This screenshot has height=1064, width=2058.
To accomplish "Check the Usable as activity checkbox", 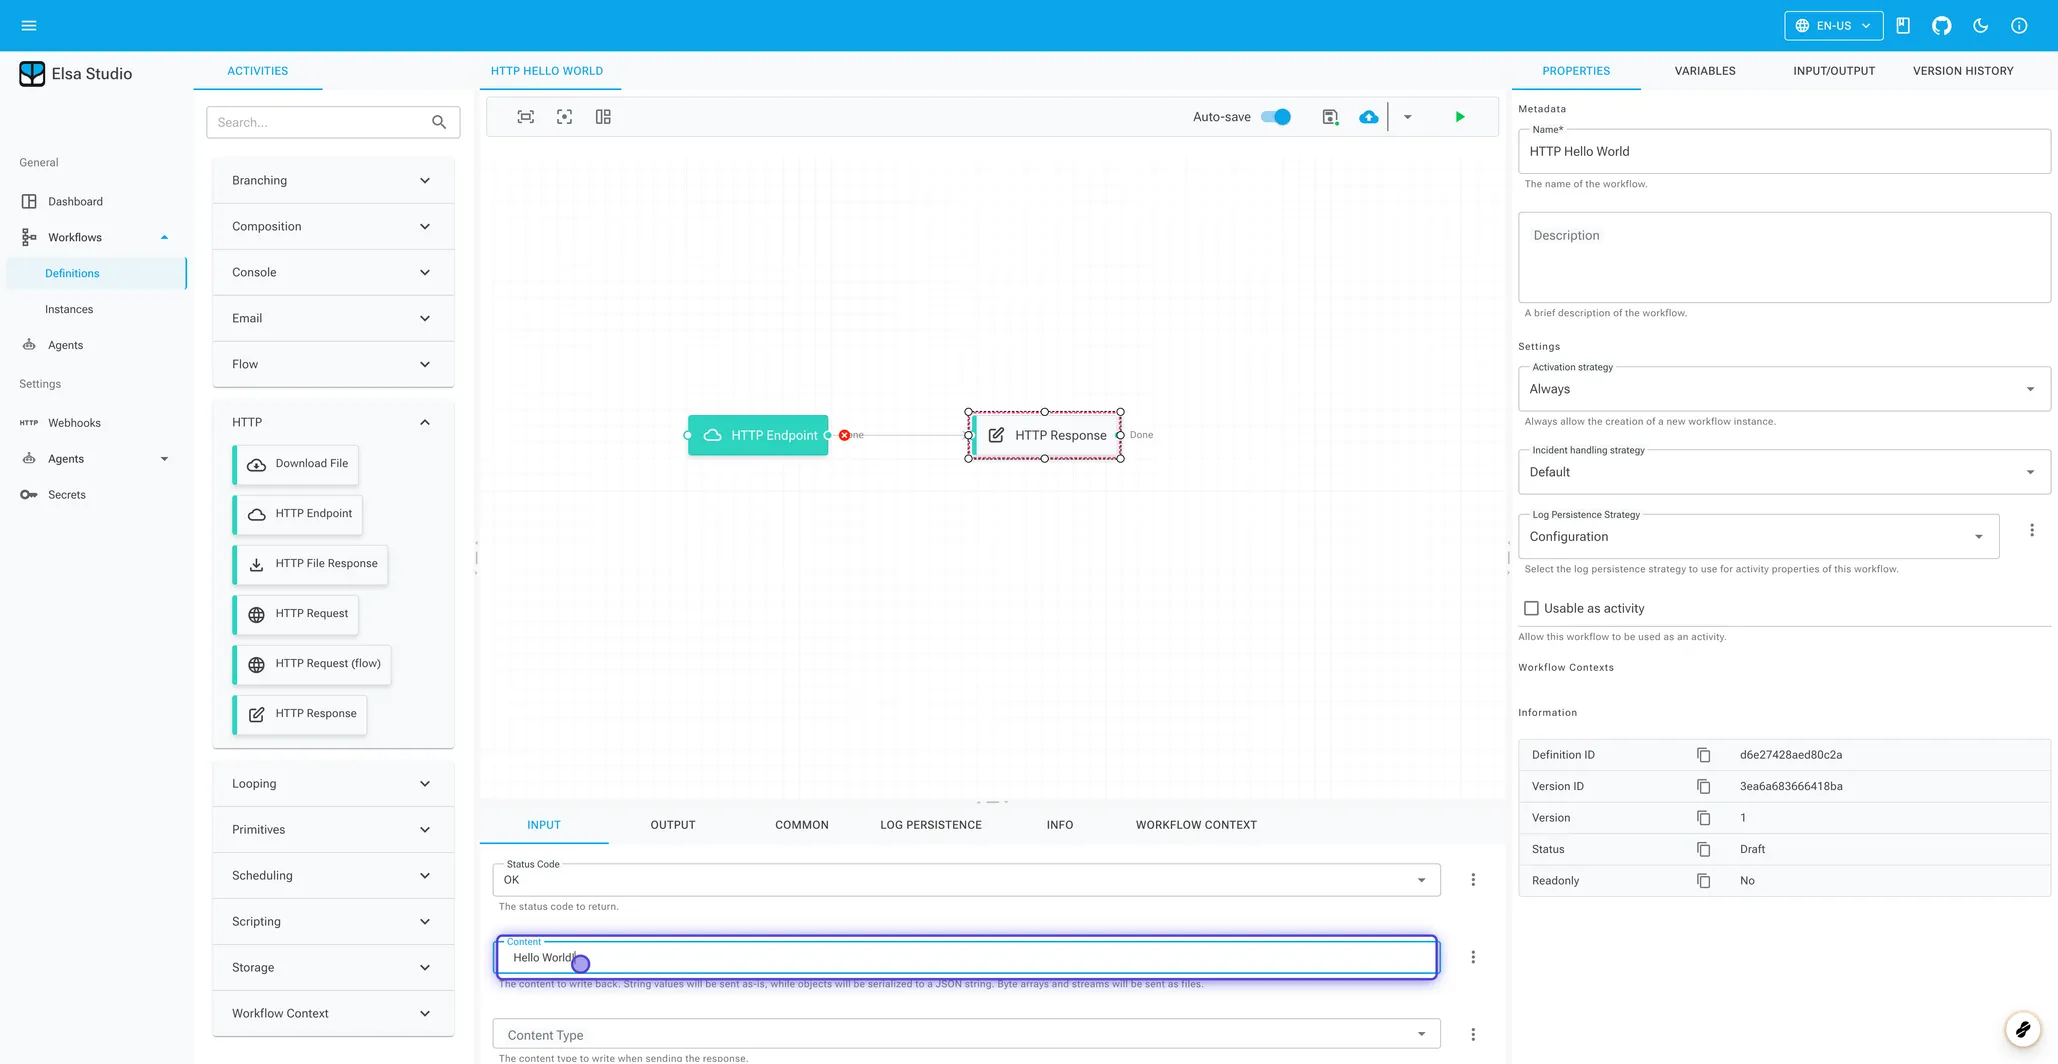I will coord(1531,608).
